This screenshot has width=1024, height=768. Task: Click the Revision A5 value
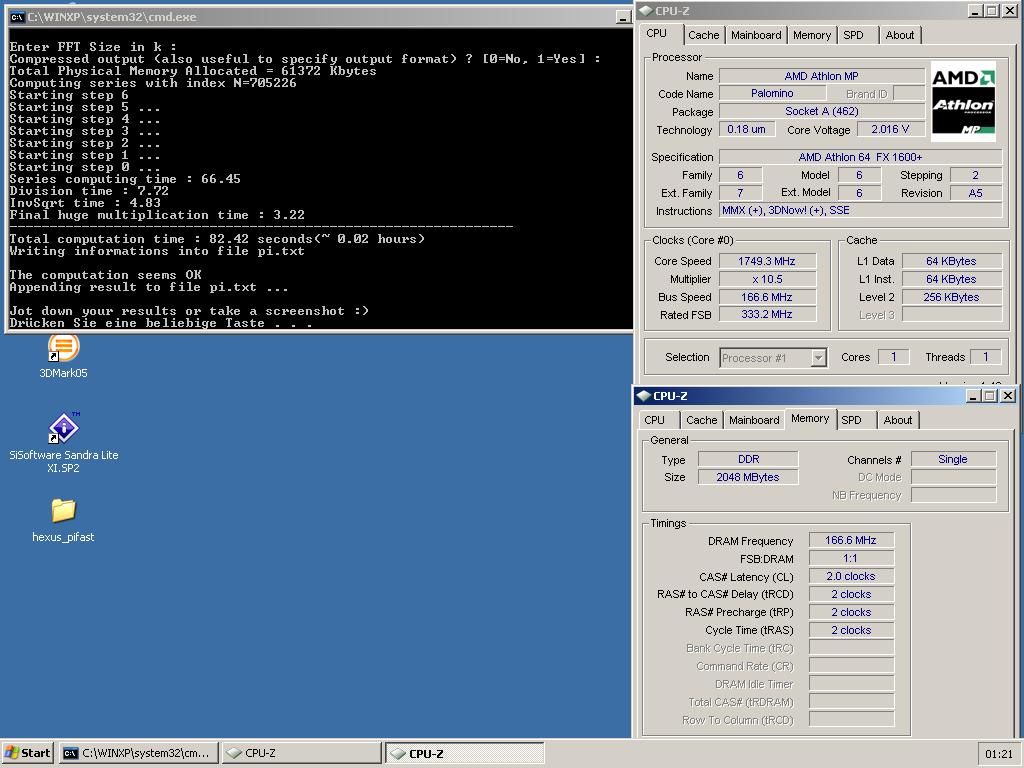tap(975, 193)
